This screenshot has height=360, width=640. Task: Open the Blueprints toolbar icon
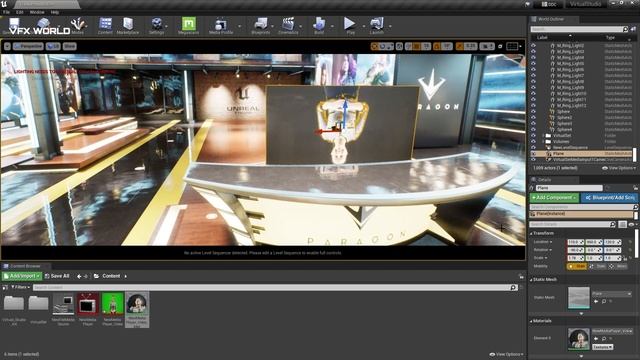click(x=260, y=25)
